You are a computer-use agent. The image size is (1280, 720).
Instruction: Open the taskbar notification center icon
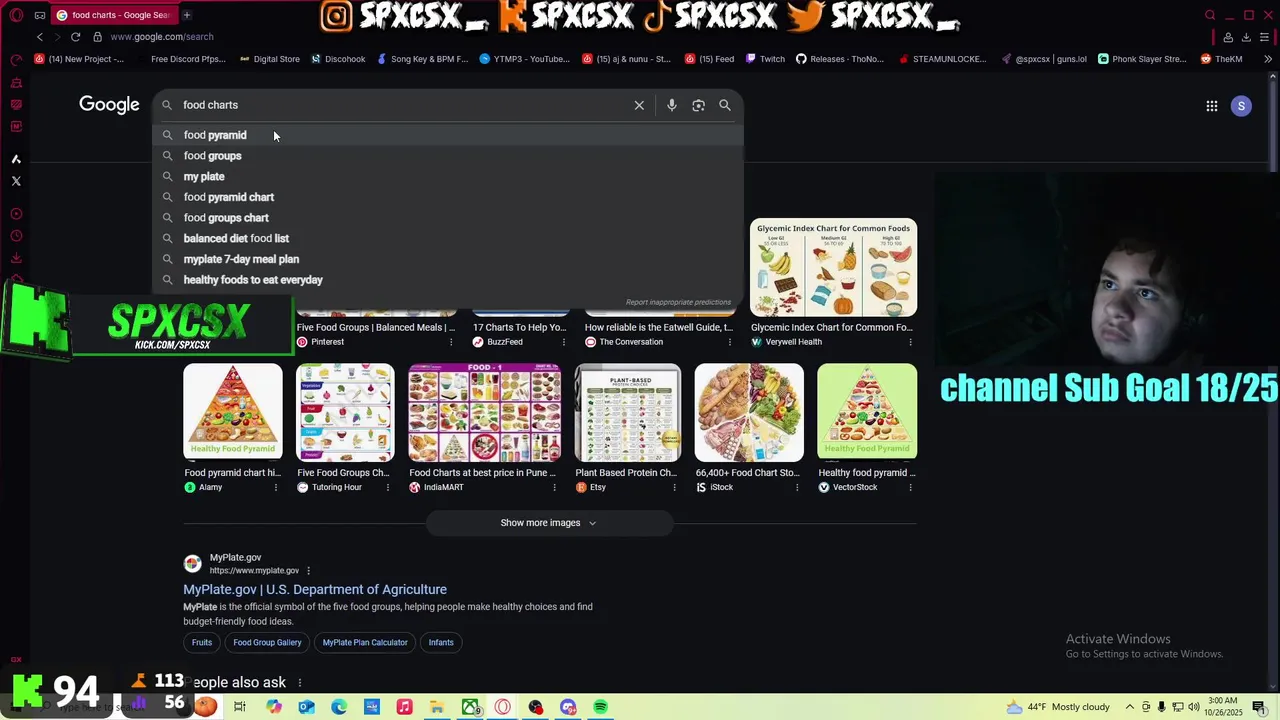point(1260,707)
